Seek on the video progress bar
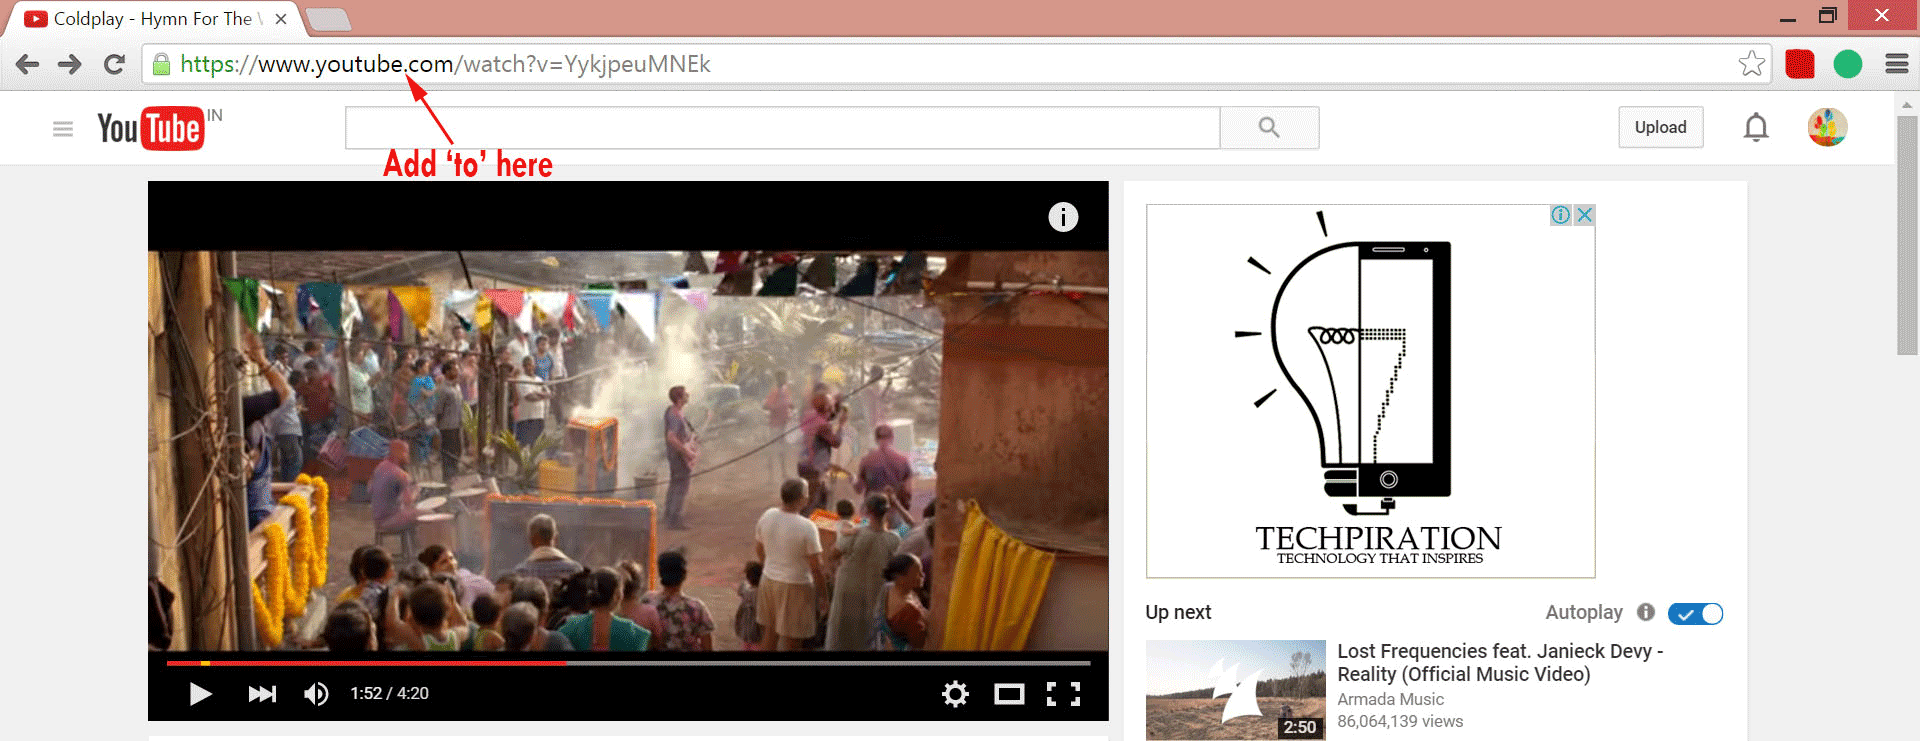1920x741 pixels. (x=628, y=663)
